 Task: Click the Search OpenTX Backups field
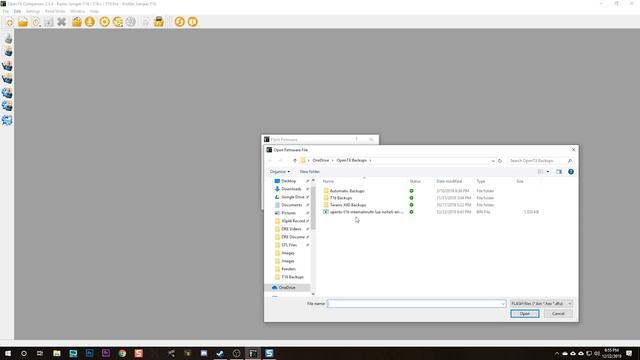[540, 161]
